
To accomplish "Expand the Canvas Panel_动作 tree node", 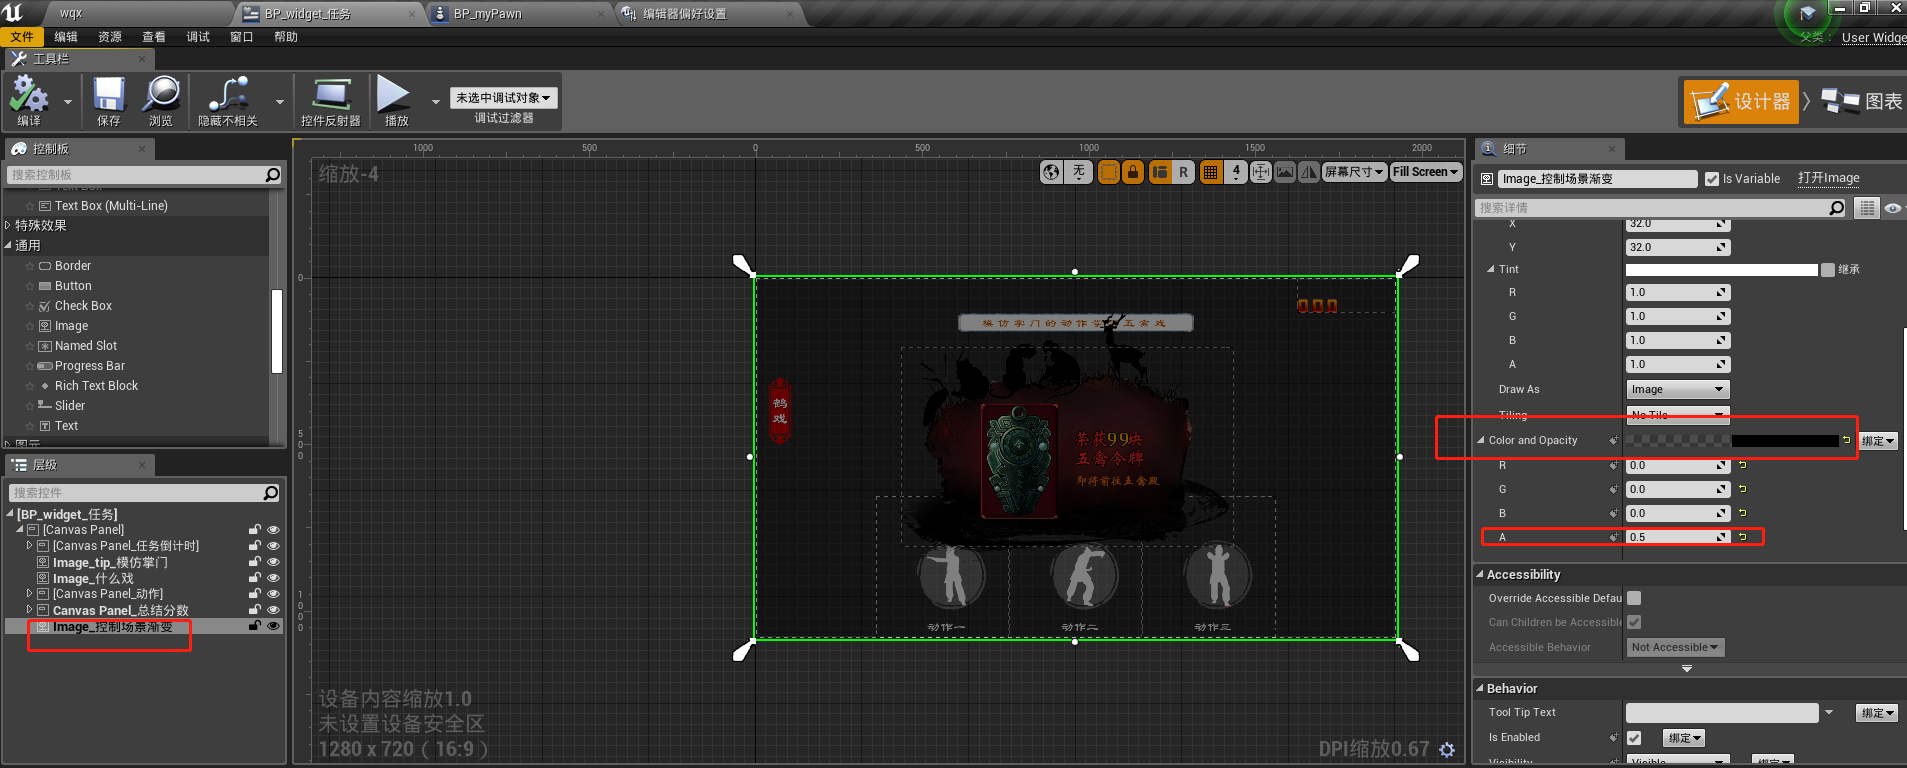I will point(29,594).
